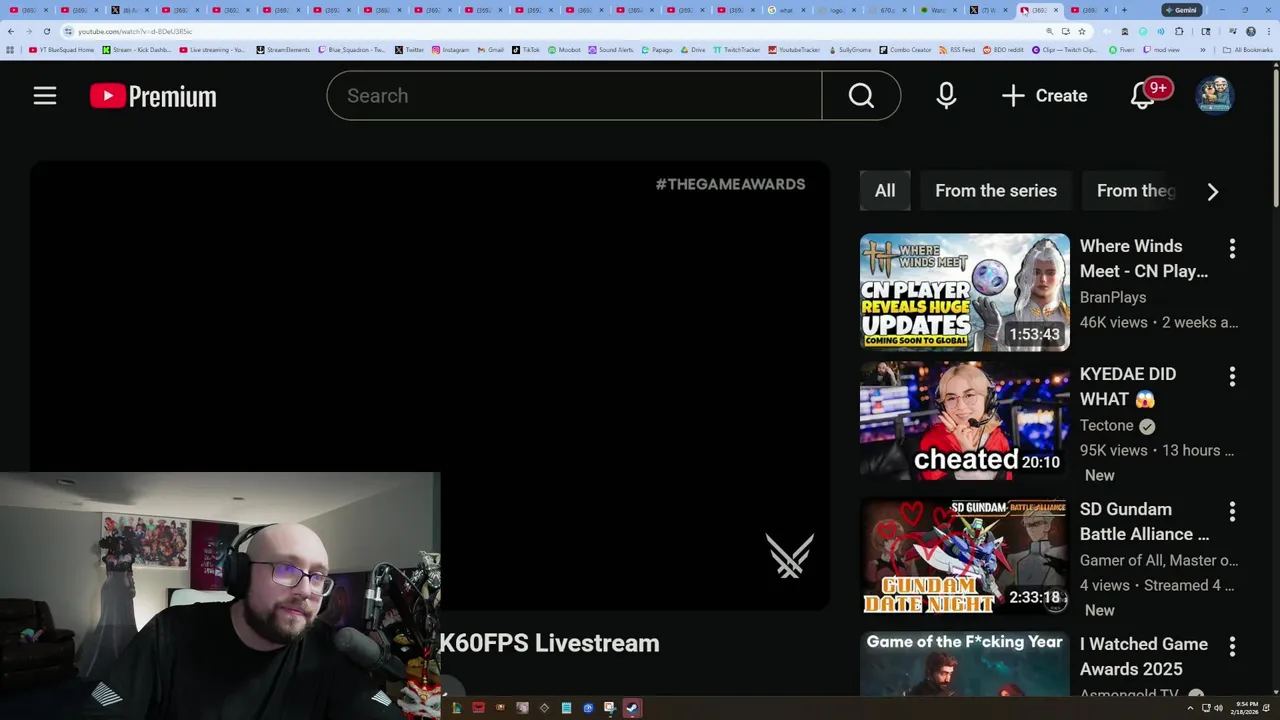
Task: Open BranPlays channel link
Action: point(1113,297)
